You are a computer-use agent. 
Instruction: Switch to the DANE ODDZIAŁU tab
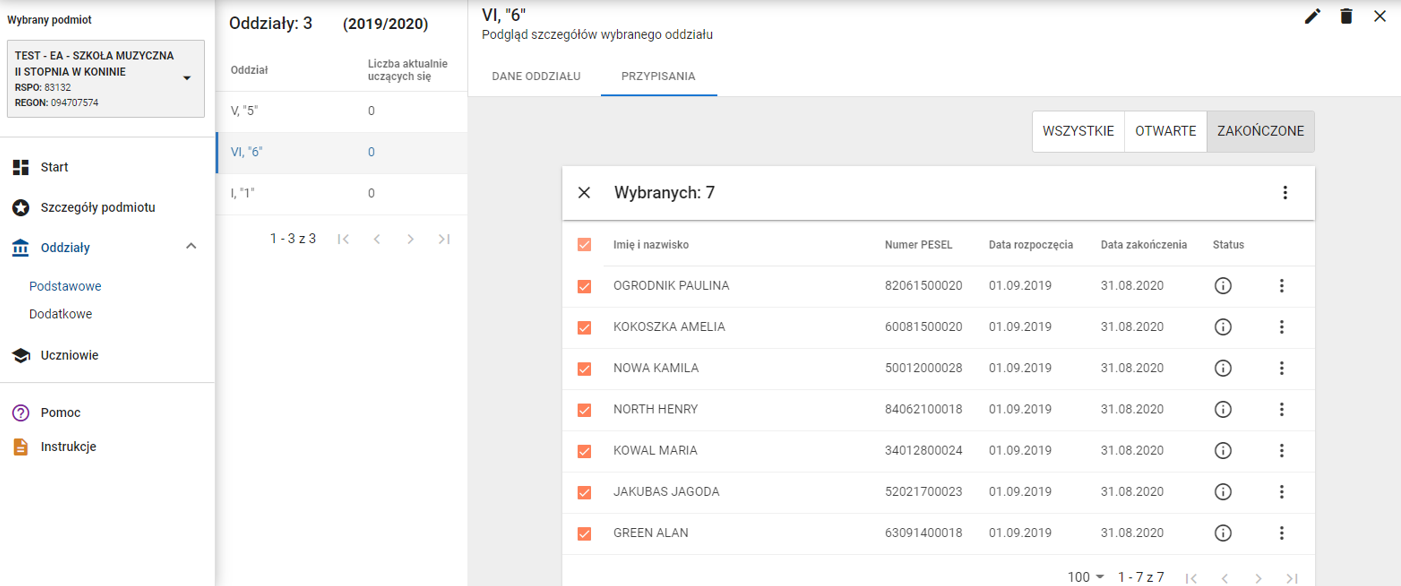click(536, 76)
